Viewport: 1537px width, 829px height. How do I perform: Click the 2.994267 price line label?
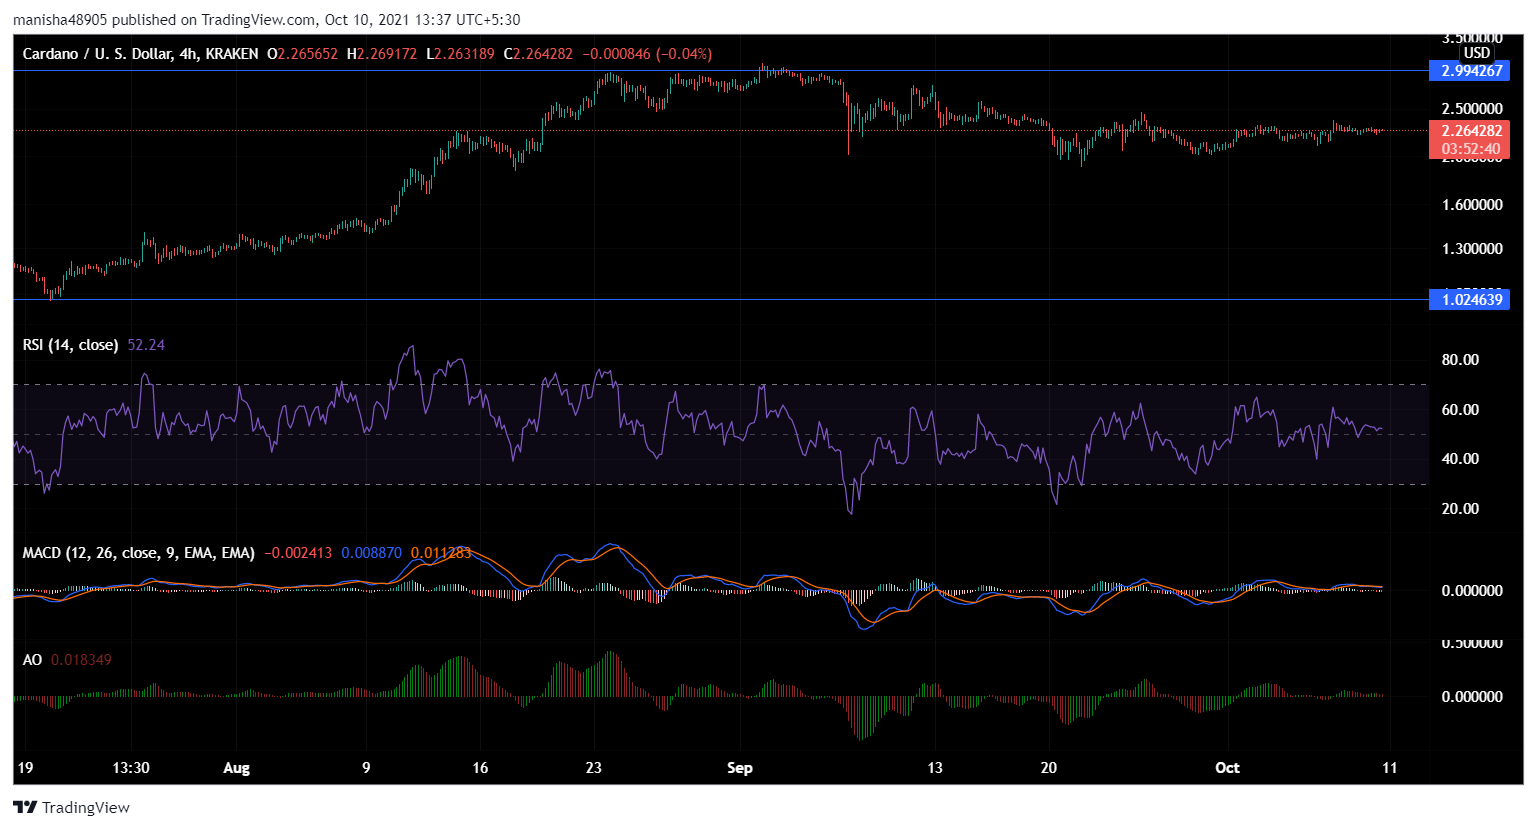tap(1470, 71)
